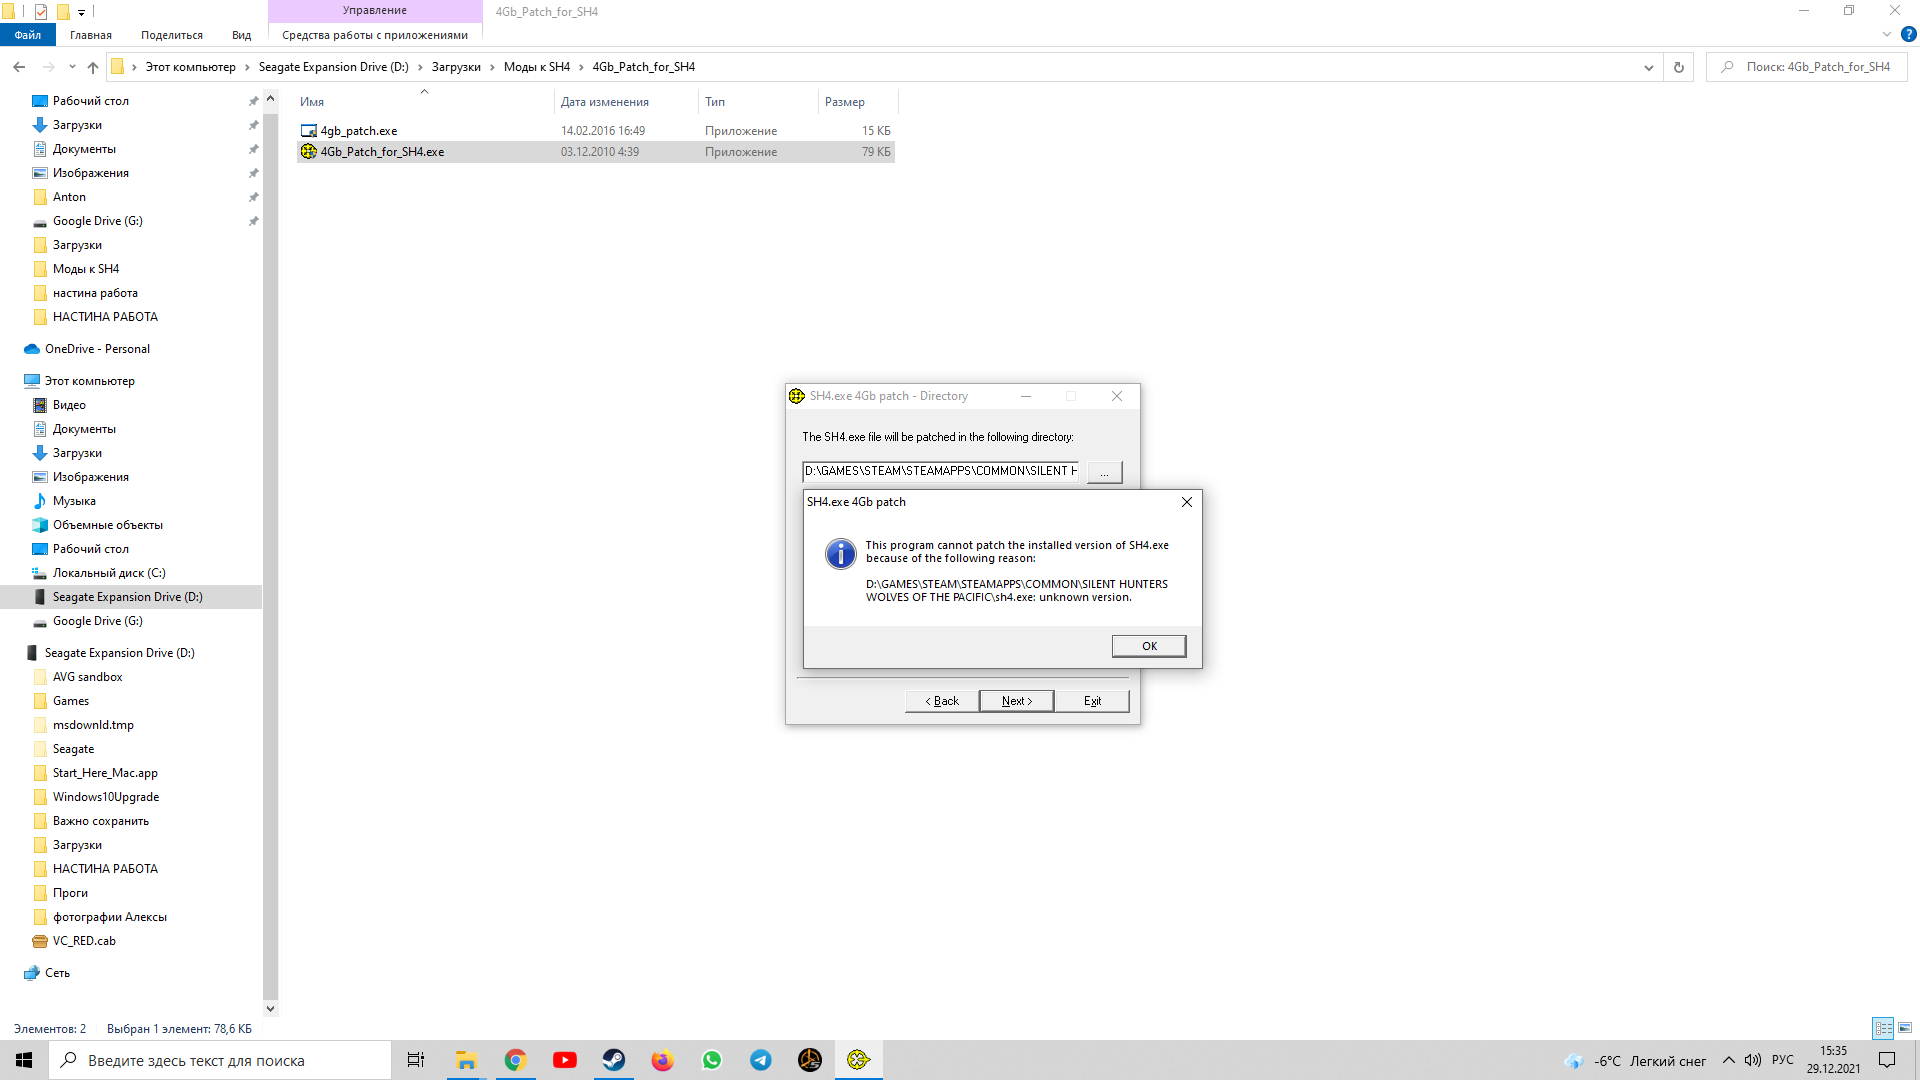Open Средства работы с приложениями tab
Screen dimensions: 1920x1080
[375, 35]
